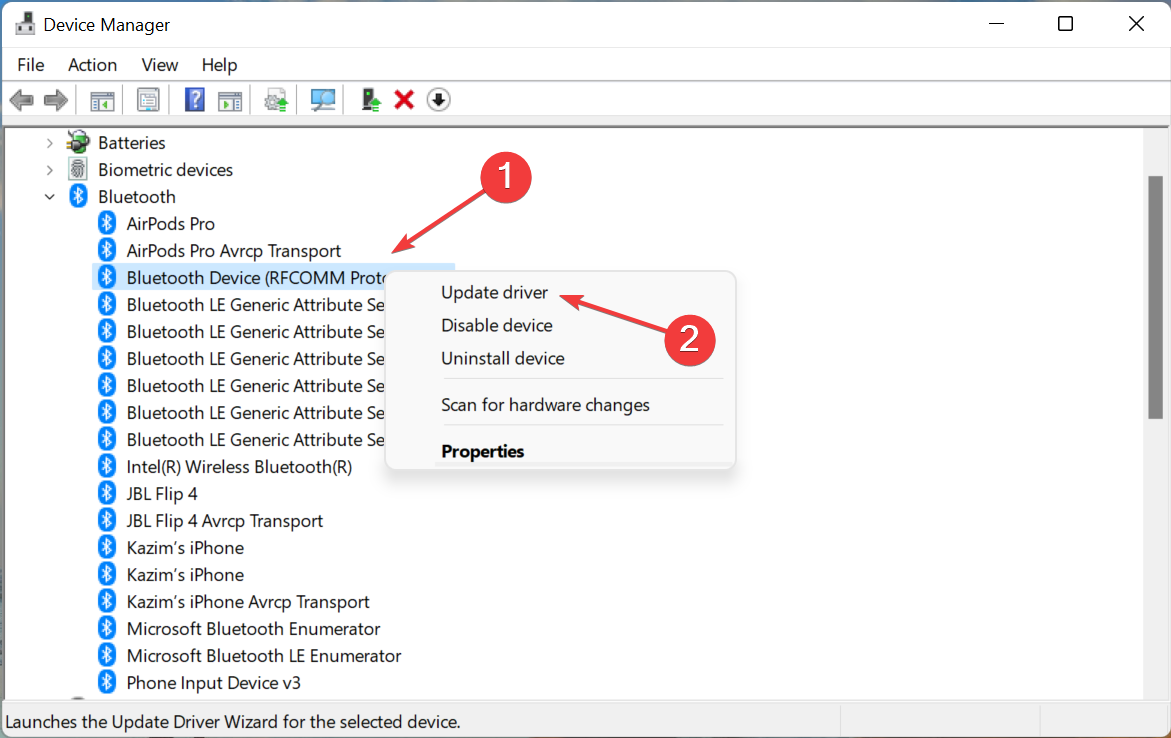This screenshot has width=1171, height=738.
Task: Select Bluetooth Device (RFCOMM Protocol) row
Action: (273, 277)
